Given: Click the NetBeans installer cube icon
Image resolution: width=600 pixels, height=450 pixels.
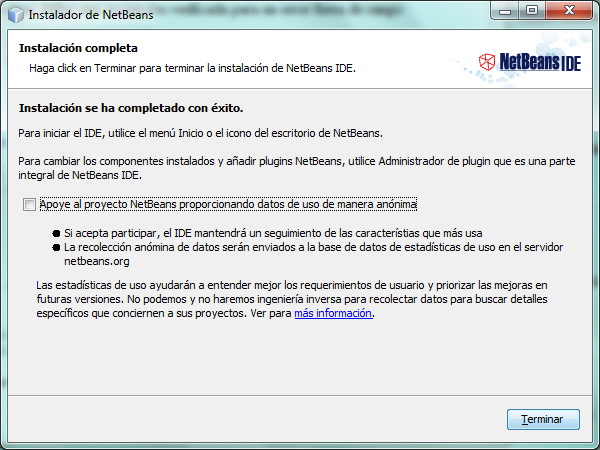Looking at the screenshot, I should point(15,15).
